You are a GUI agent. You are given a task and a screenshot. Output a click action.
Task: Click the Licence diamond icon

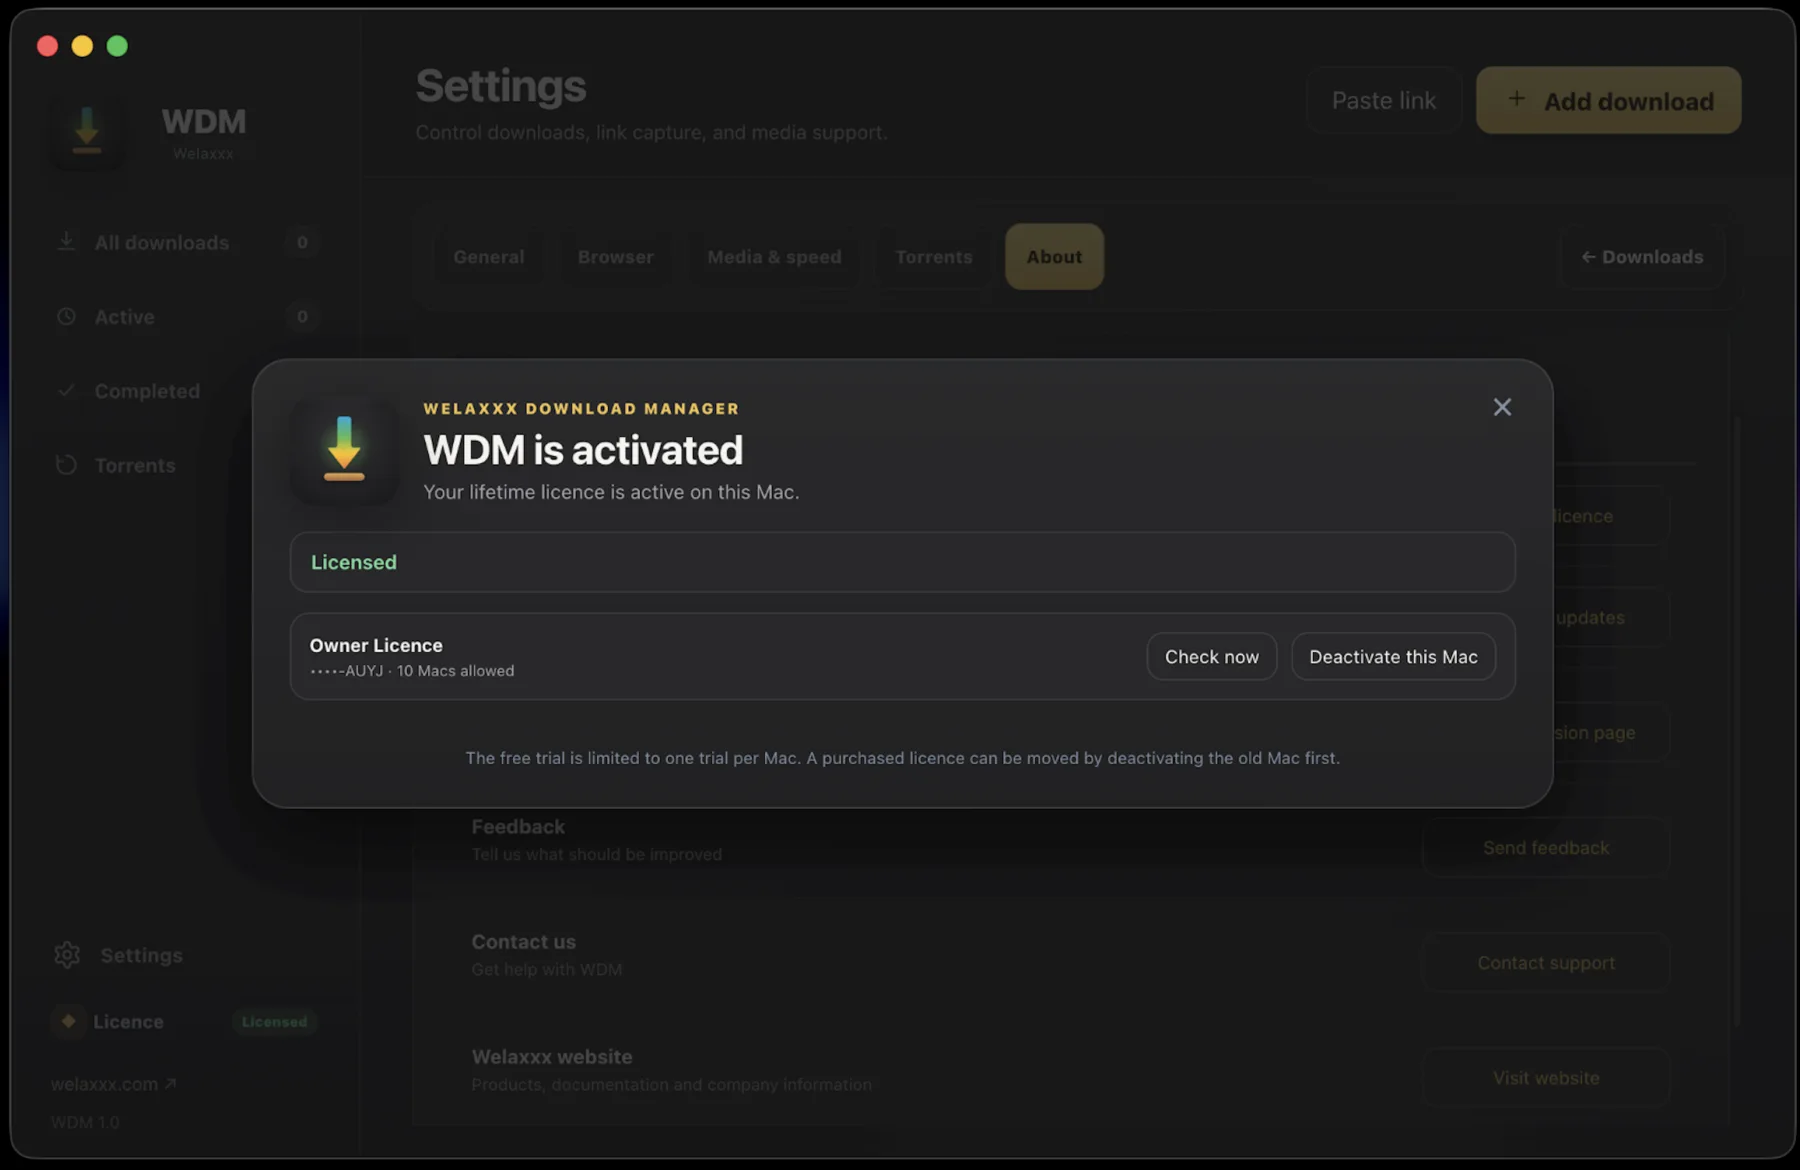(x=68, y=1021)
